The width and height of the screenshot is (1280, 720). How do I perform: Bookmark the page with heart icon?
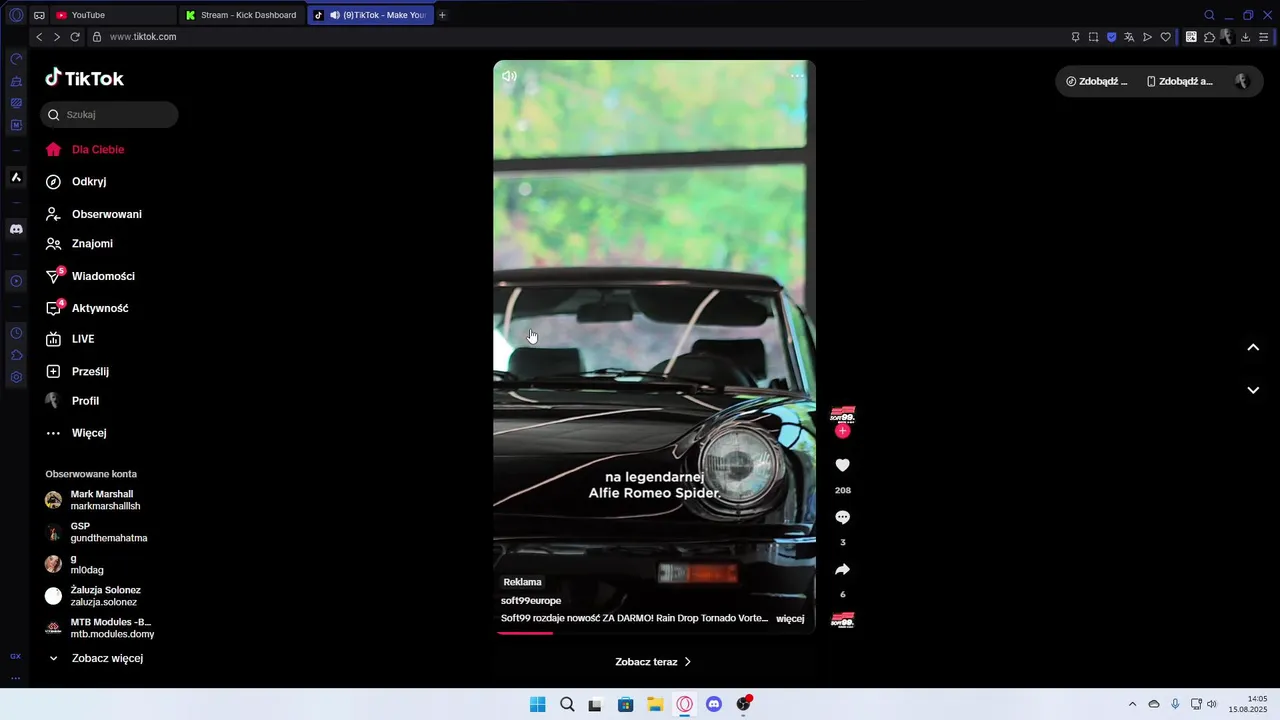click(1165, 37)
